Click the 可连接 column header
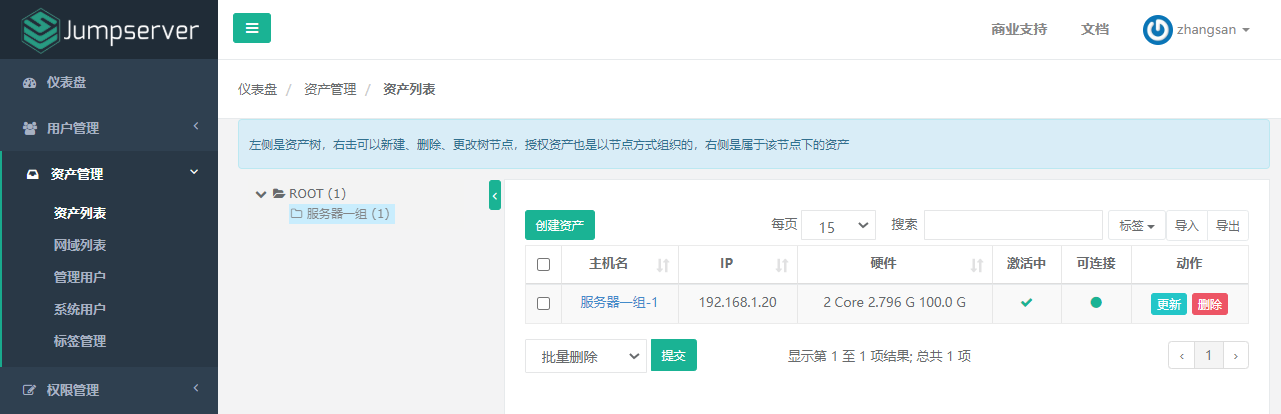 pyautogui.click(x=1096, y=264)
